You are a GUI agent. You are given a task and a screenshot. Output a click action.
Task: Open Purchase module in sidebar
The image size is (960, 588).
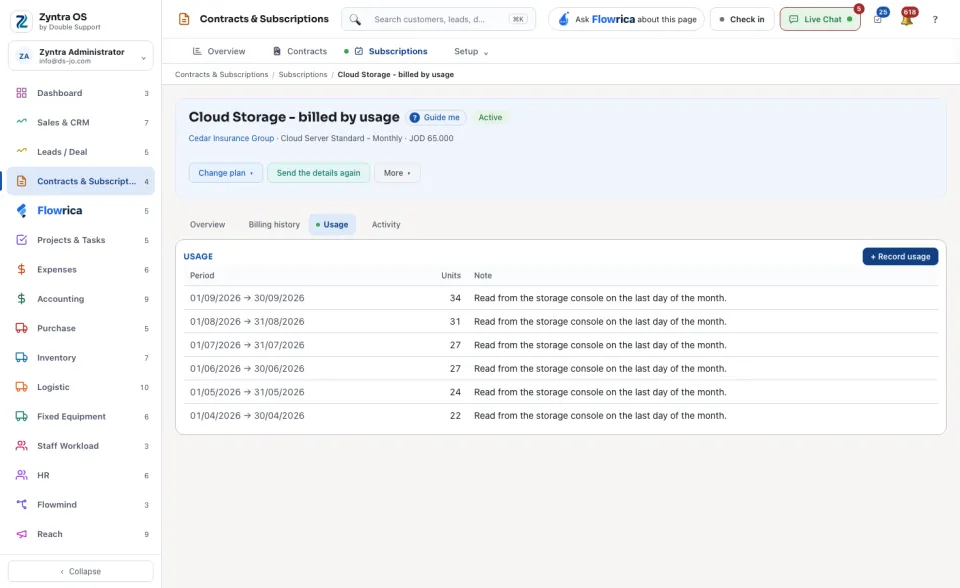tap(81, 328)
